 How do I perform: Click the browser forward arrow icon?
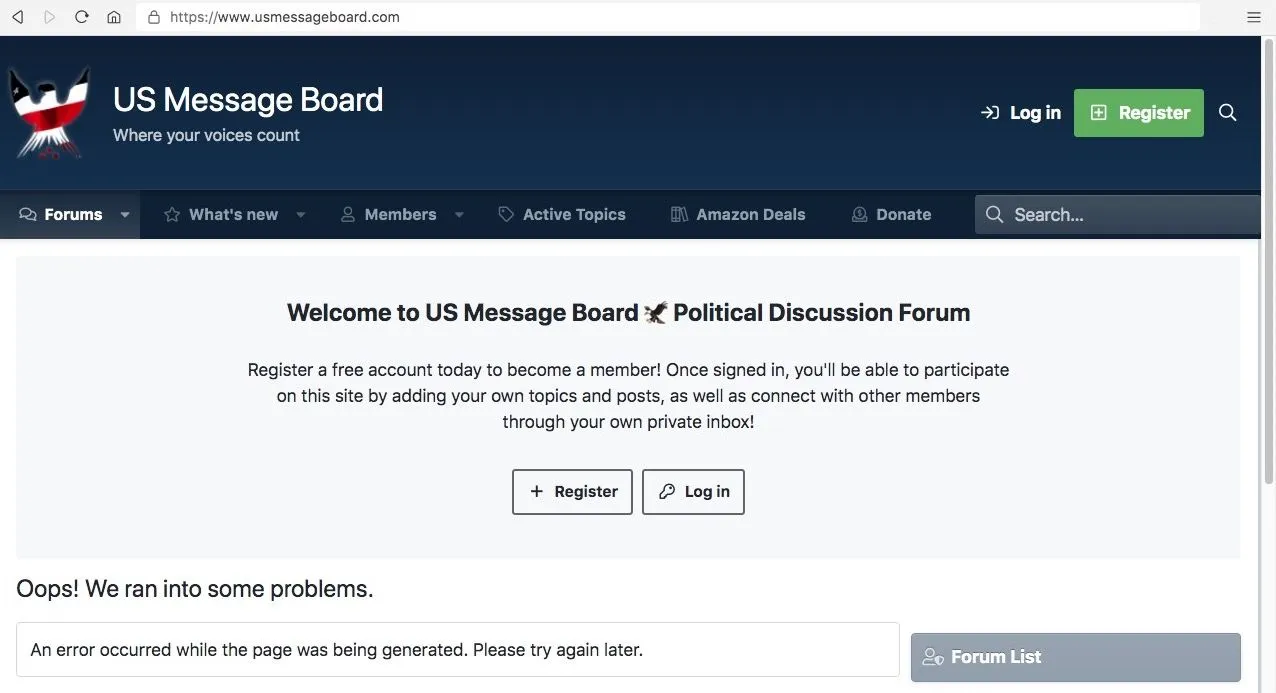pos(50,17)
